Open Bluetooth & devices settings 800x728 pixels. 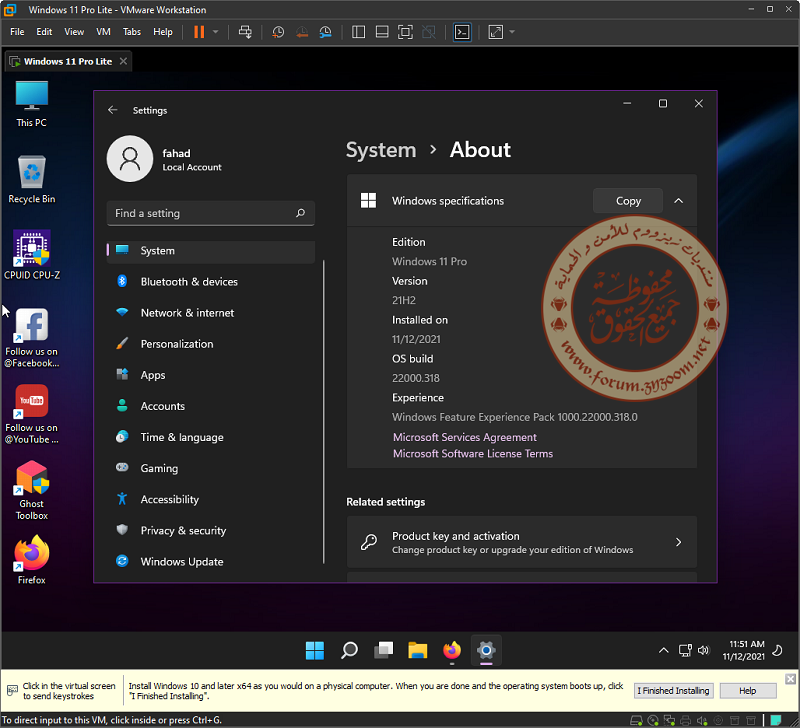pos(210,282)
